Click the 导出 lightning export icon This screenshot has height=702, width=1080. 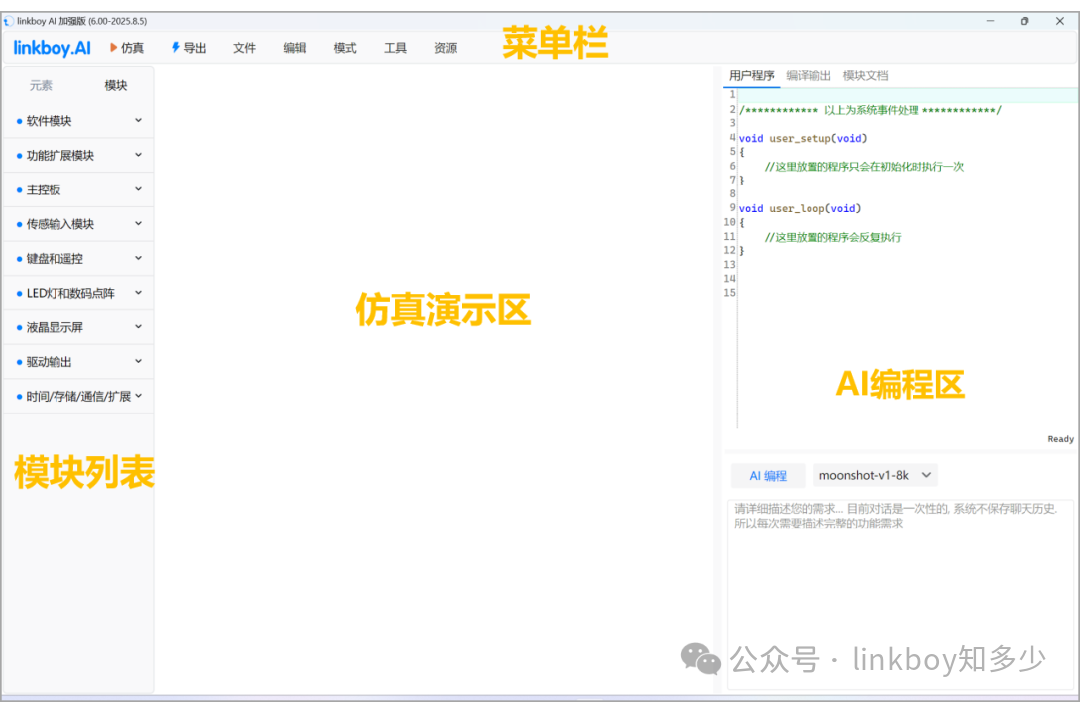pyautogui.click(x=176, y=48)
